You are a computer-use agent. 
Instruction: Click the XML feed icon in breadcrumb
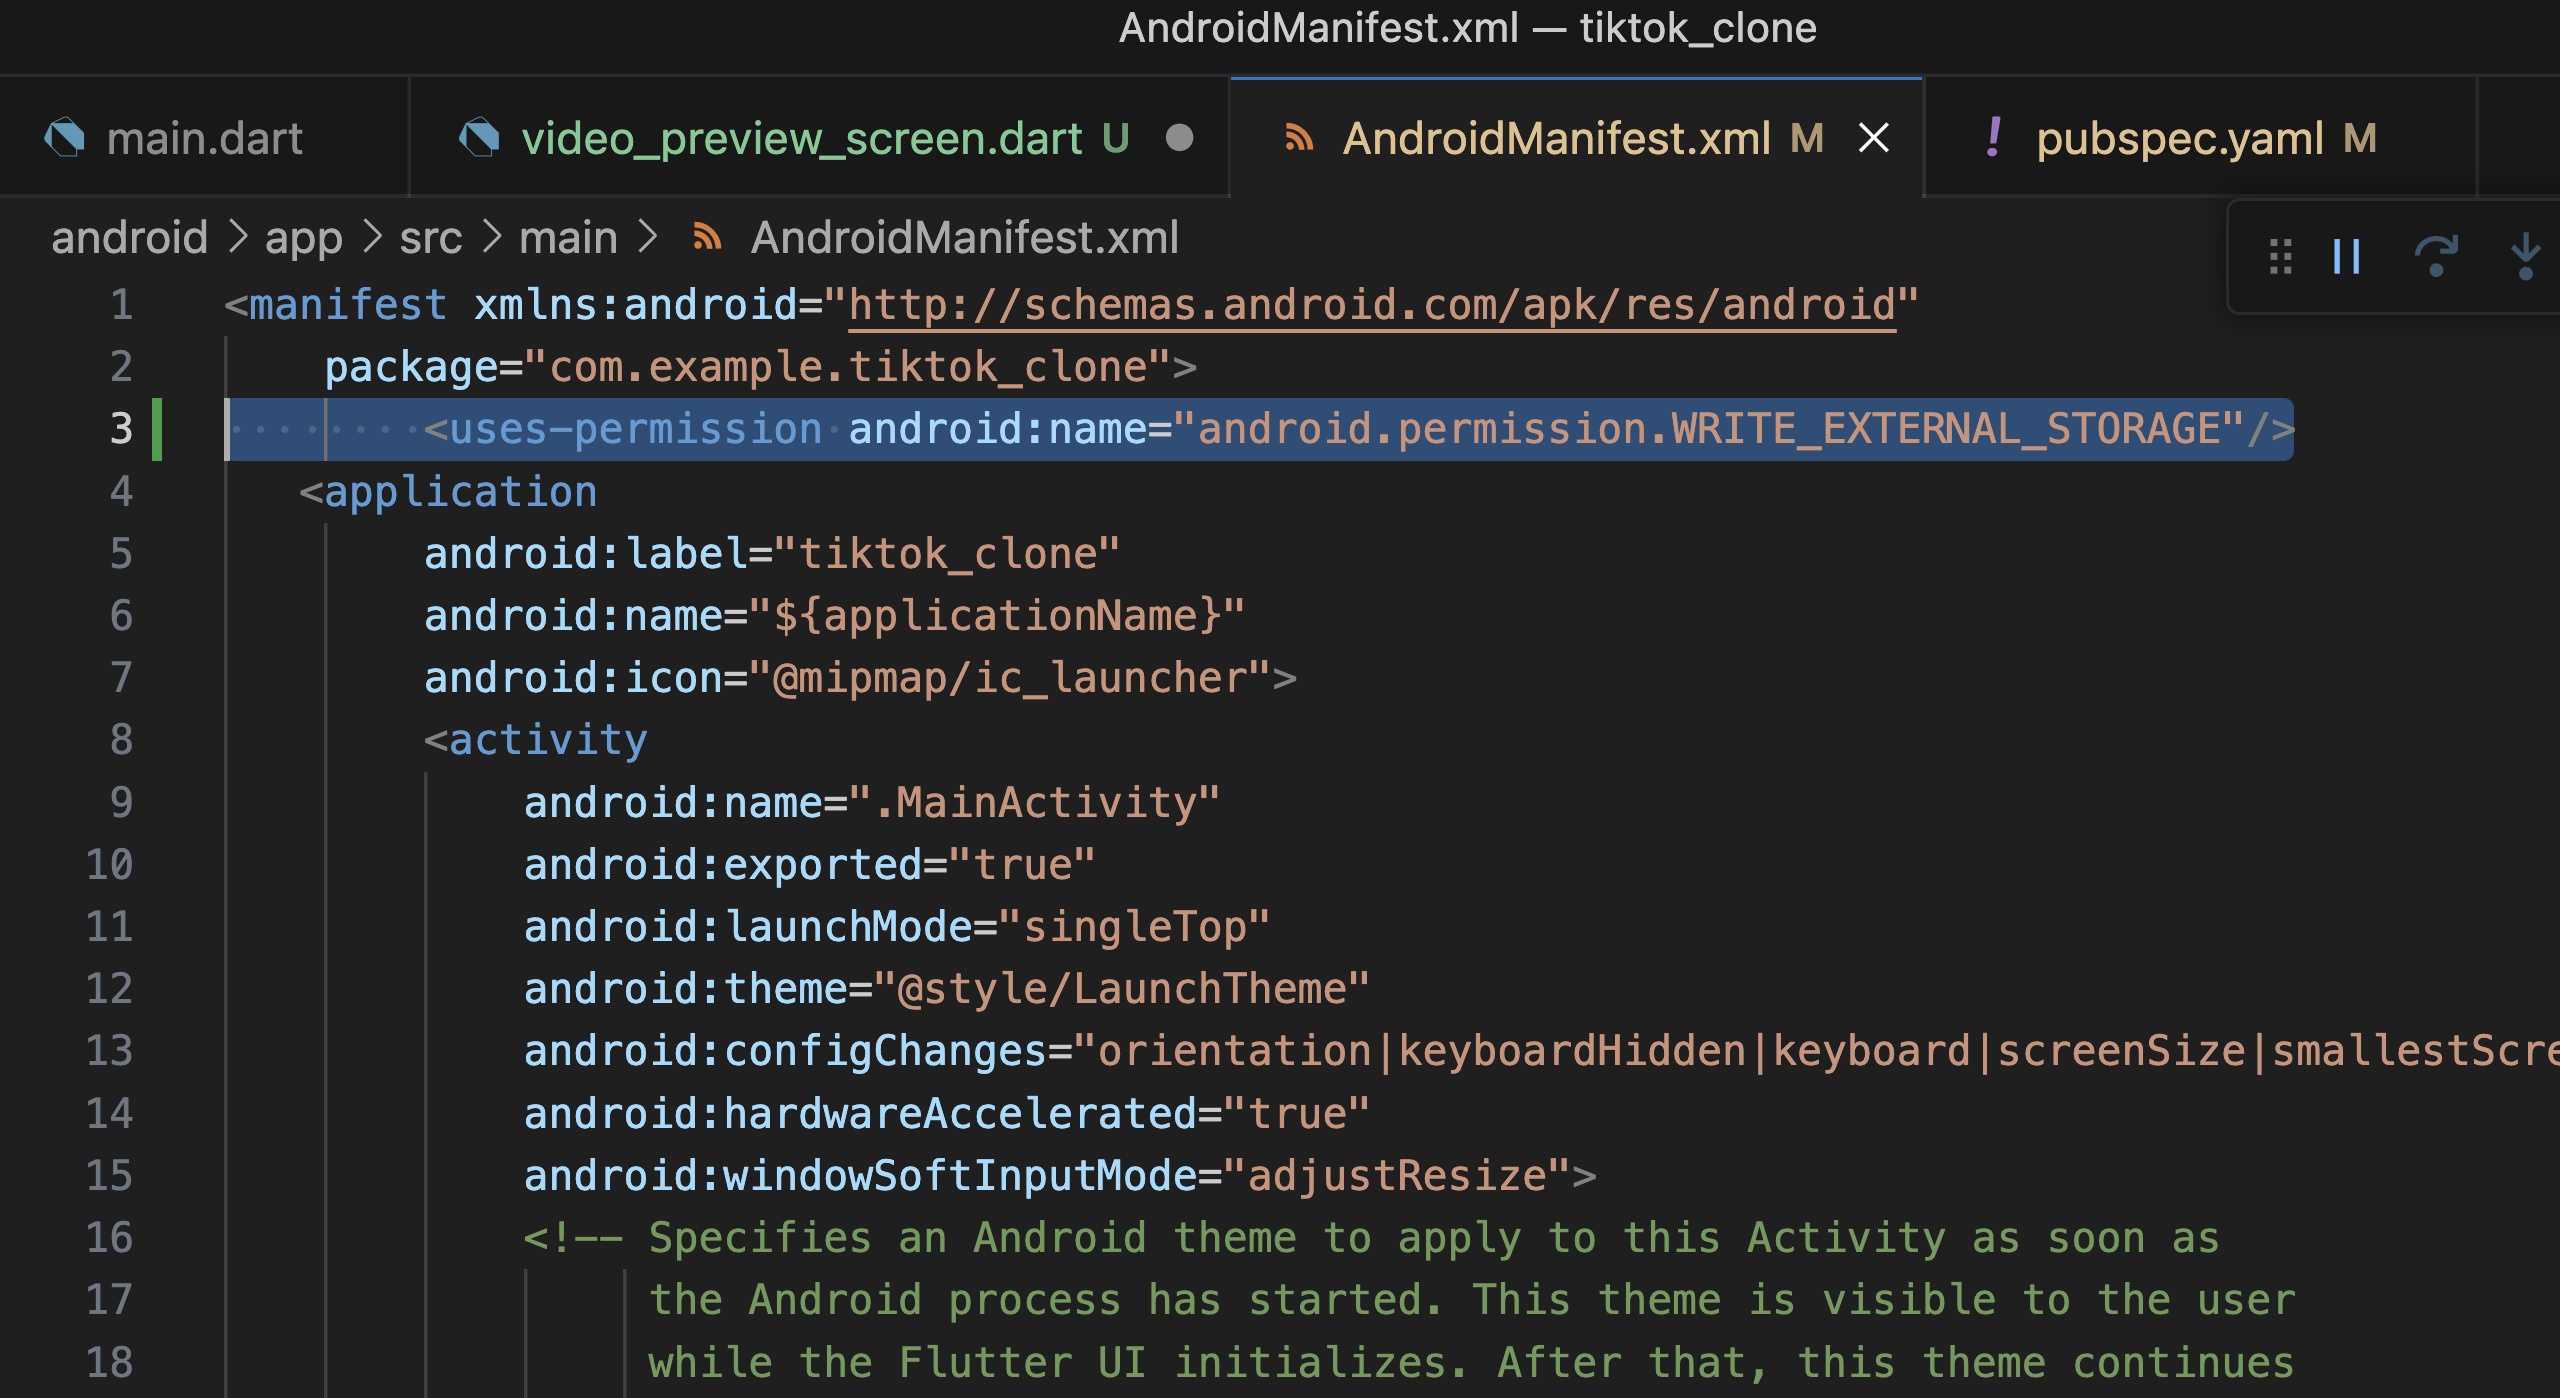(707, 238)
